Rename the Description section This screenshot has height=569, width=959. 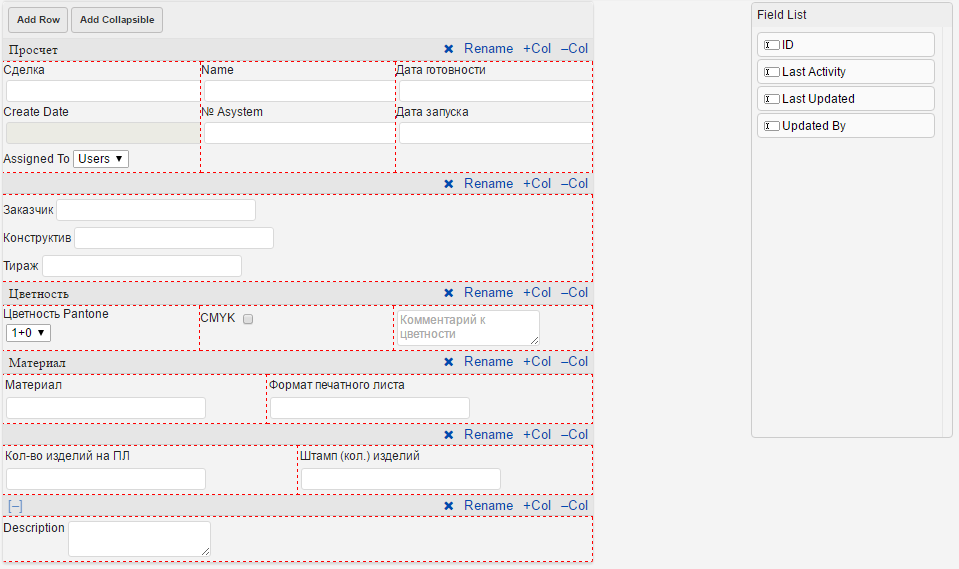point(488,505)
